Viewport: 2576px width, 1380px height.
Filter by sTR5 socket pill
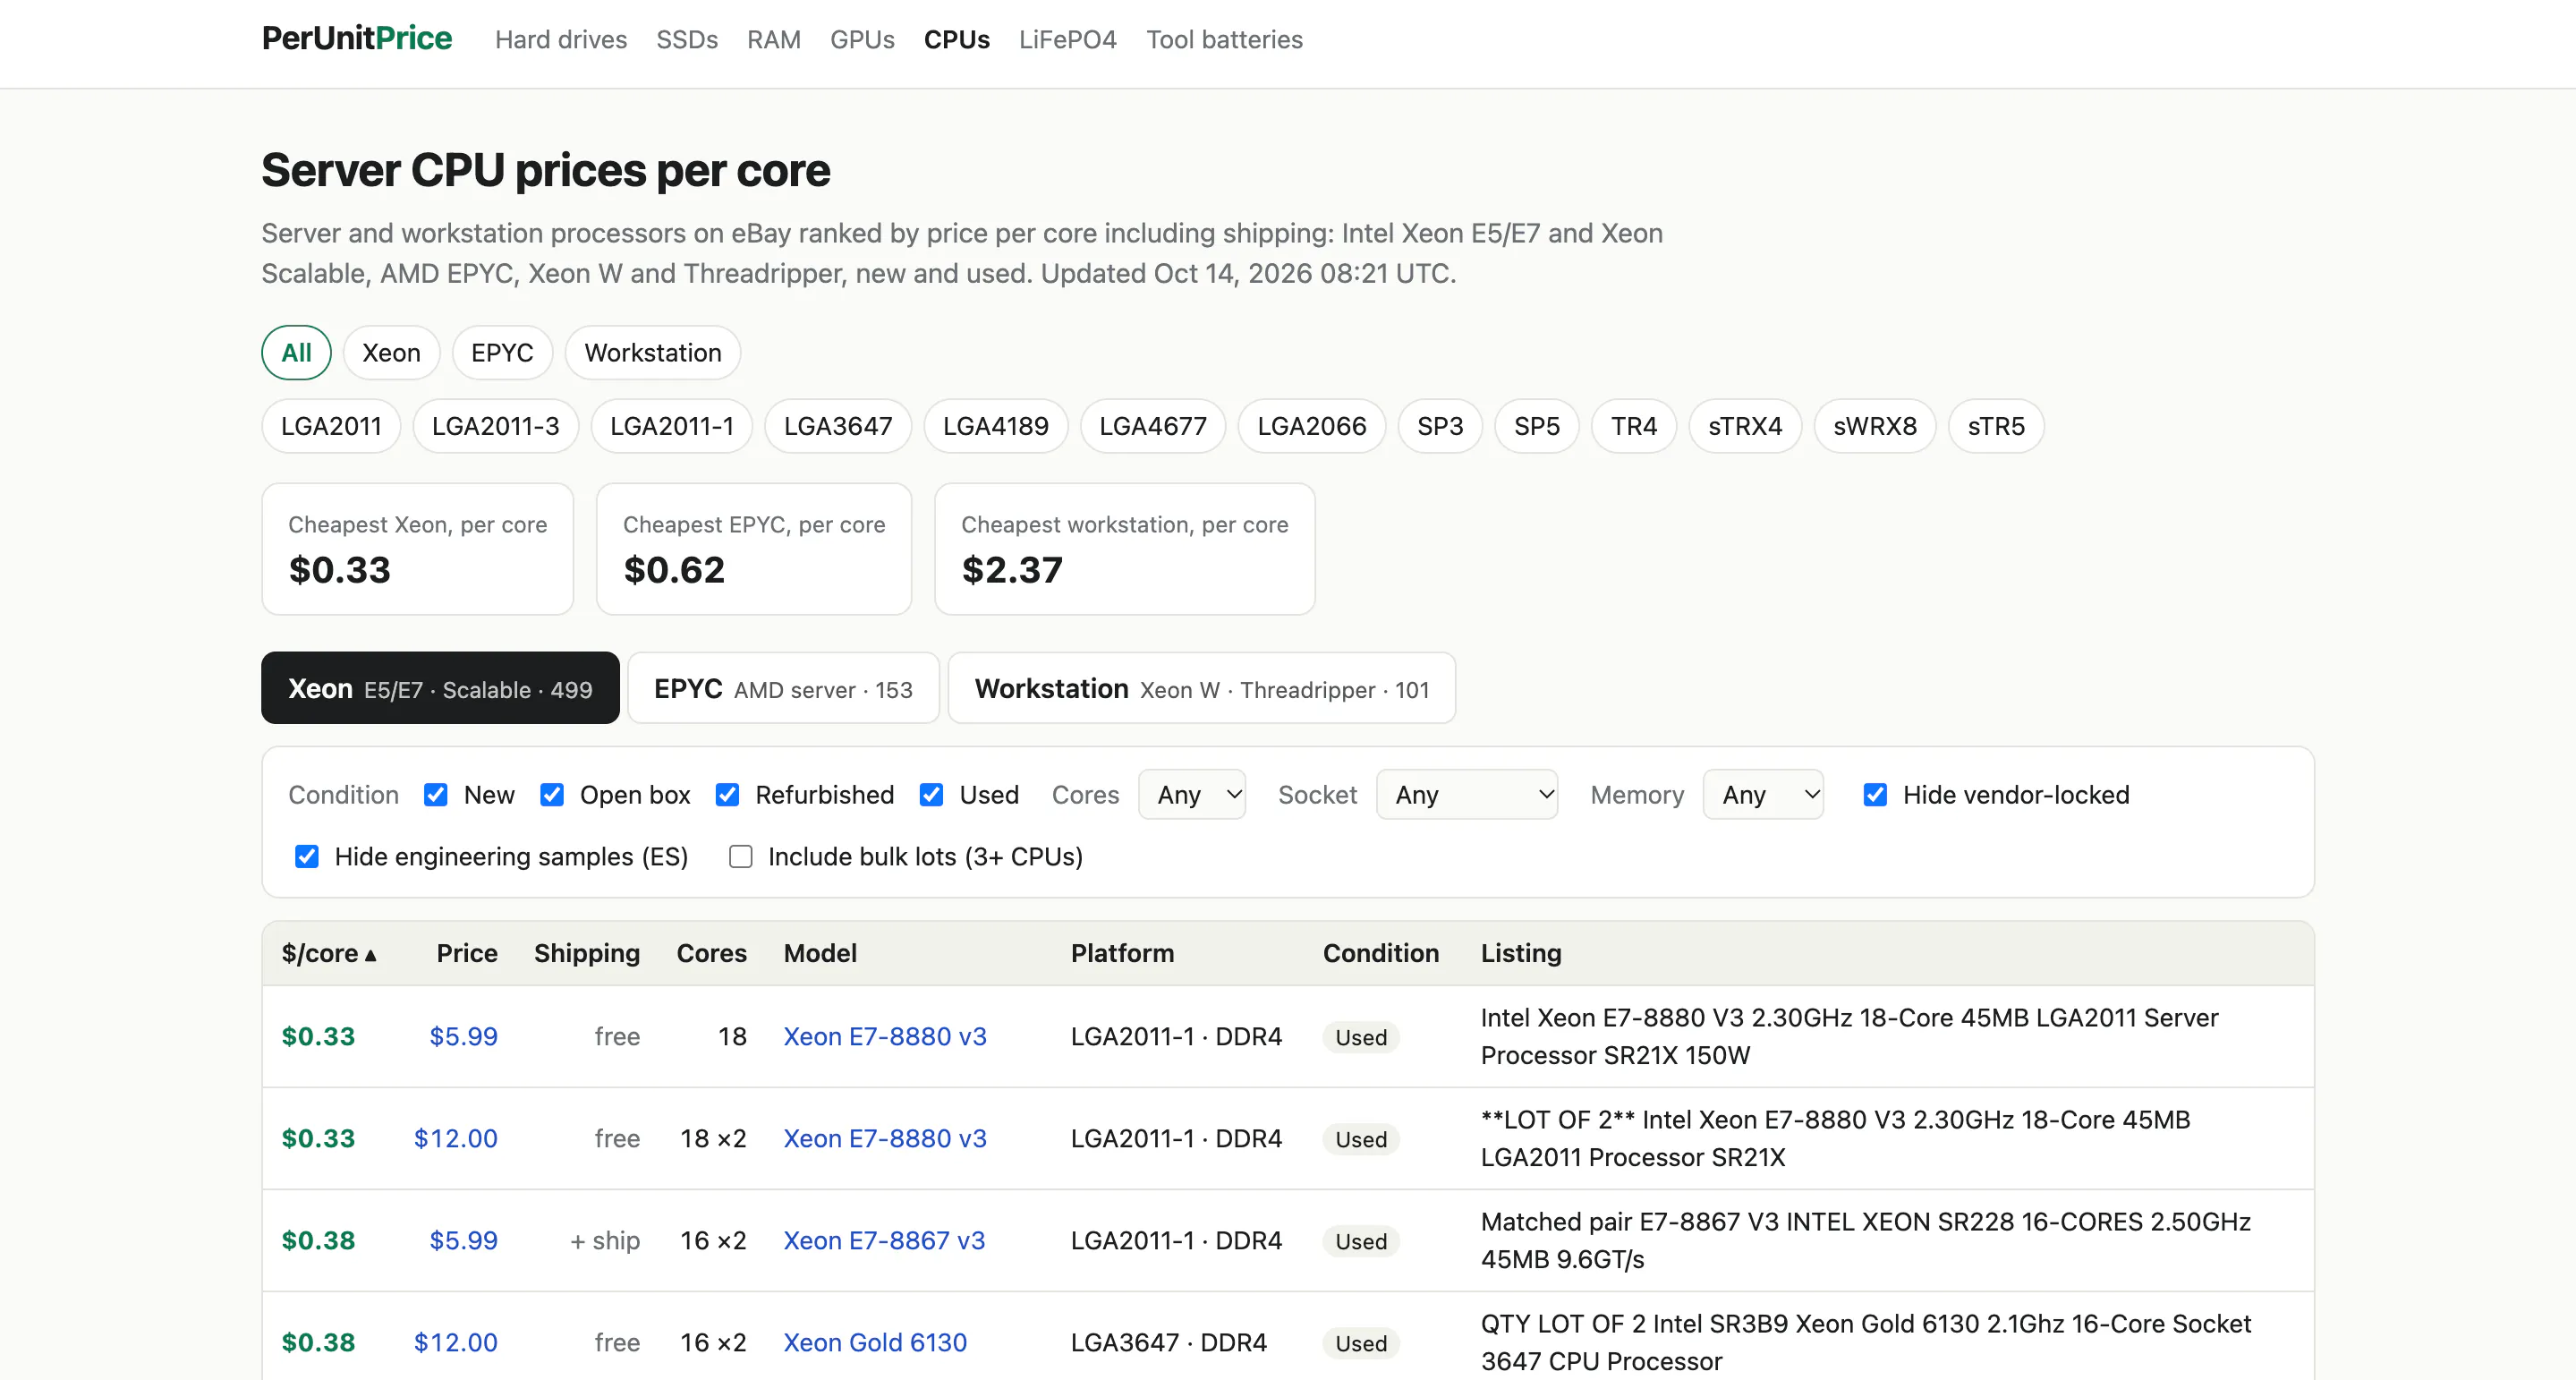[x=1996, y=426]
